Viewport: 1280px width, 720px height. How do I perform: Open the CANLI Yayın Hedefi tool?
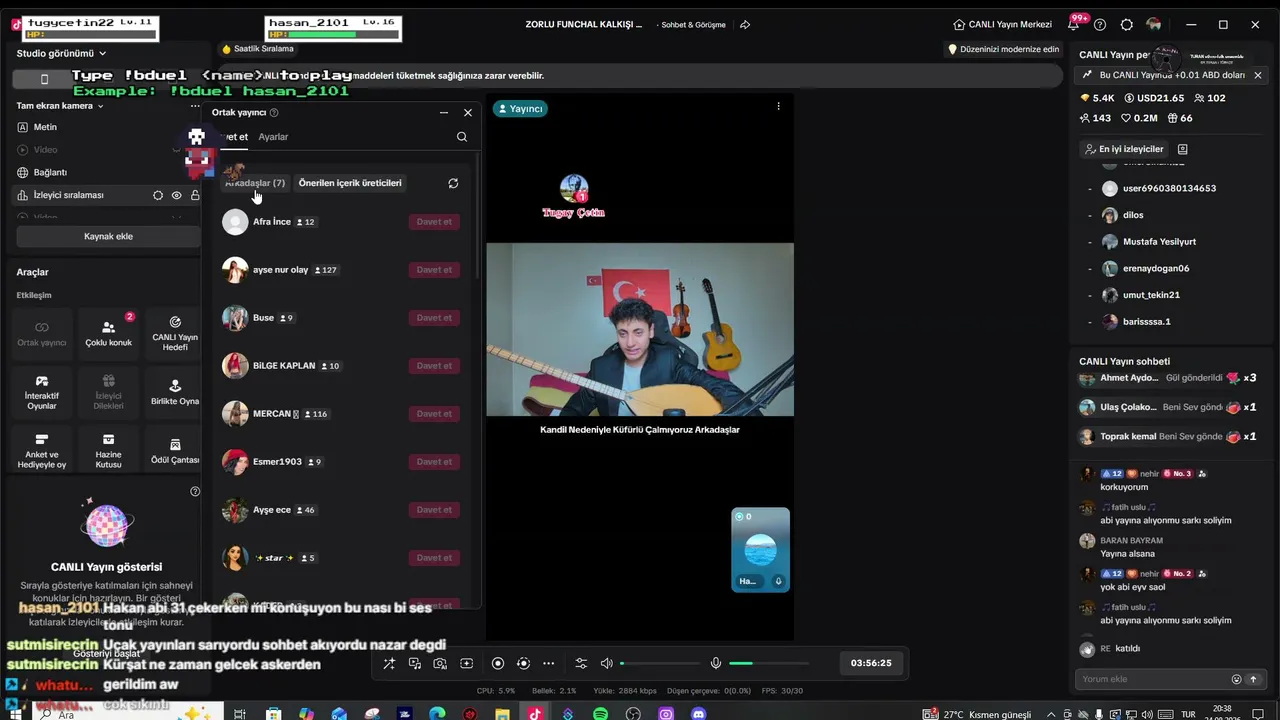click(175, 334)
